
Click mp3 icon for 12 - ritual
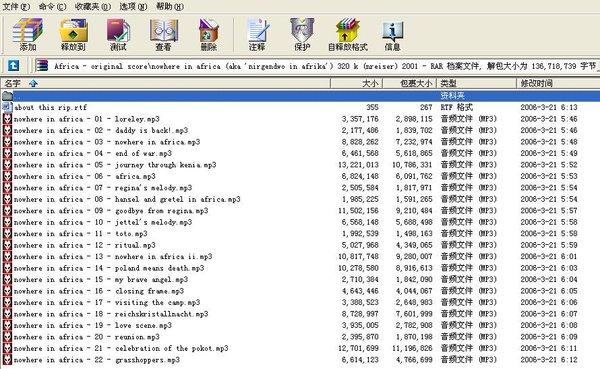click(x=7, y=245)
